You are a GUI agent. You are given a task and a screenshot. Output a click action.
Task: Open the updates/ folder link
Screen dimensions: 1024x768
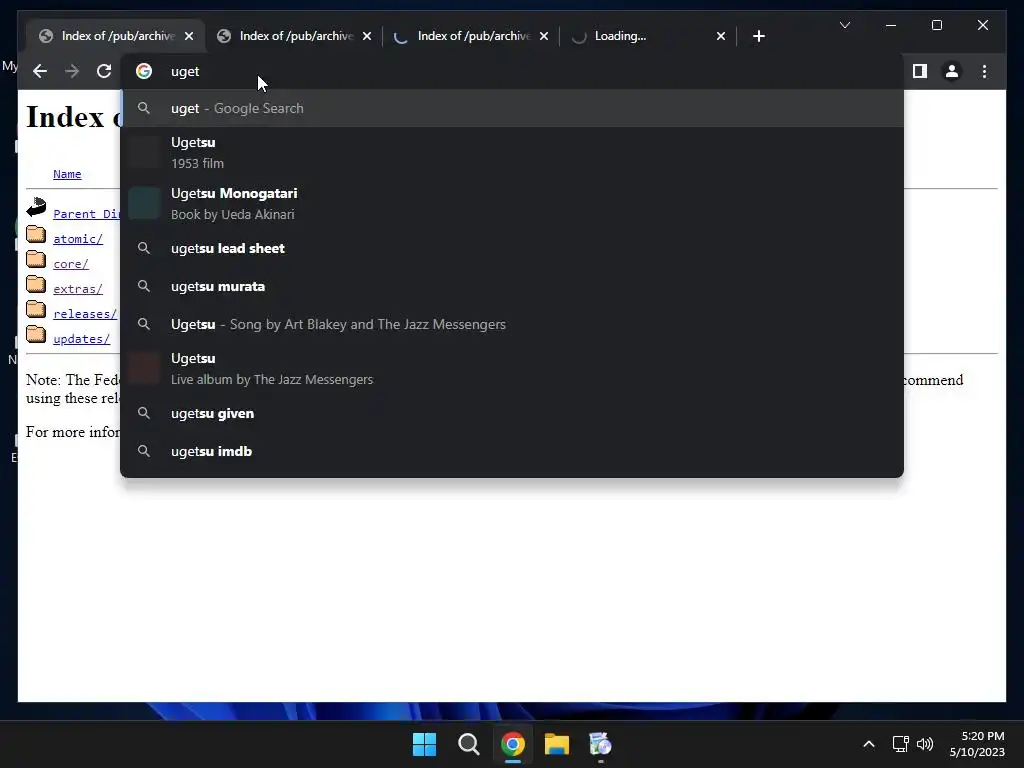tap(82, 339)
